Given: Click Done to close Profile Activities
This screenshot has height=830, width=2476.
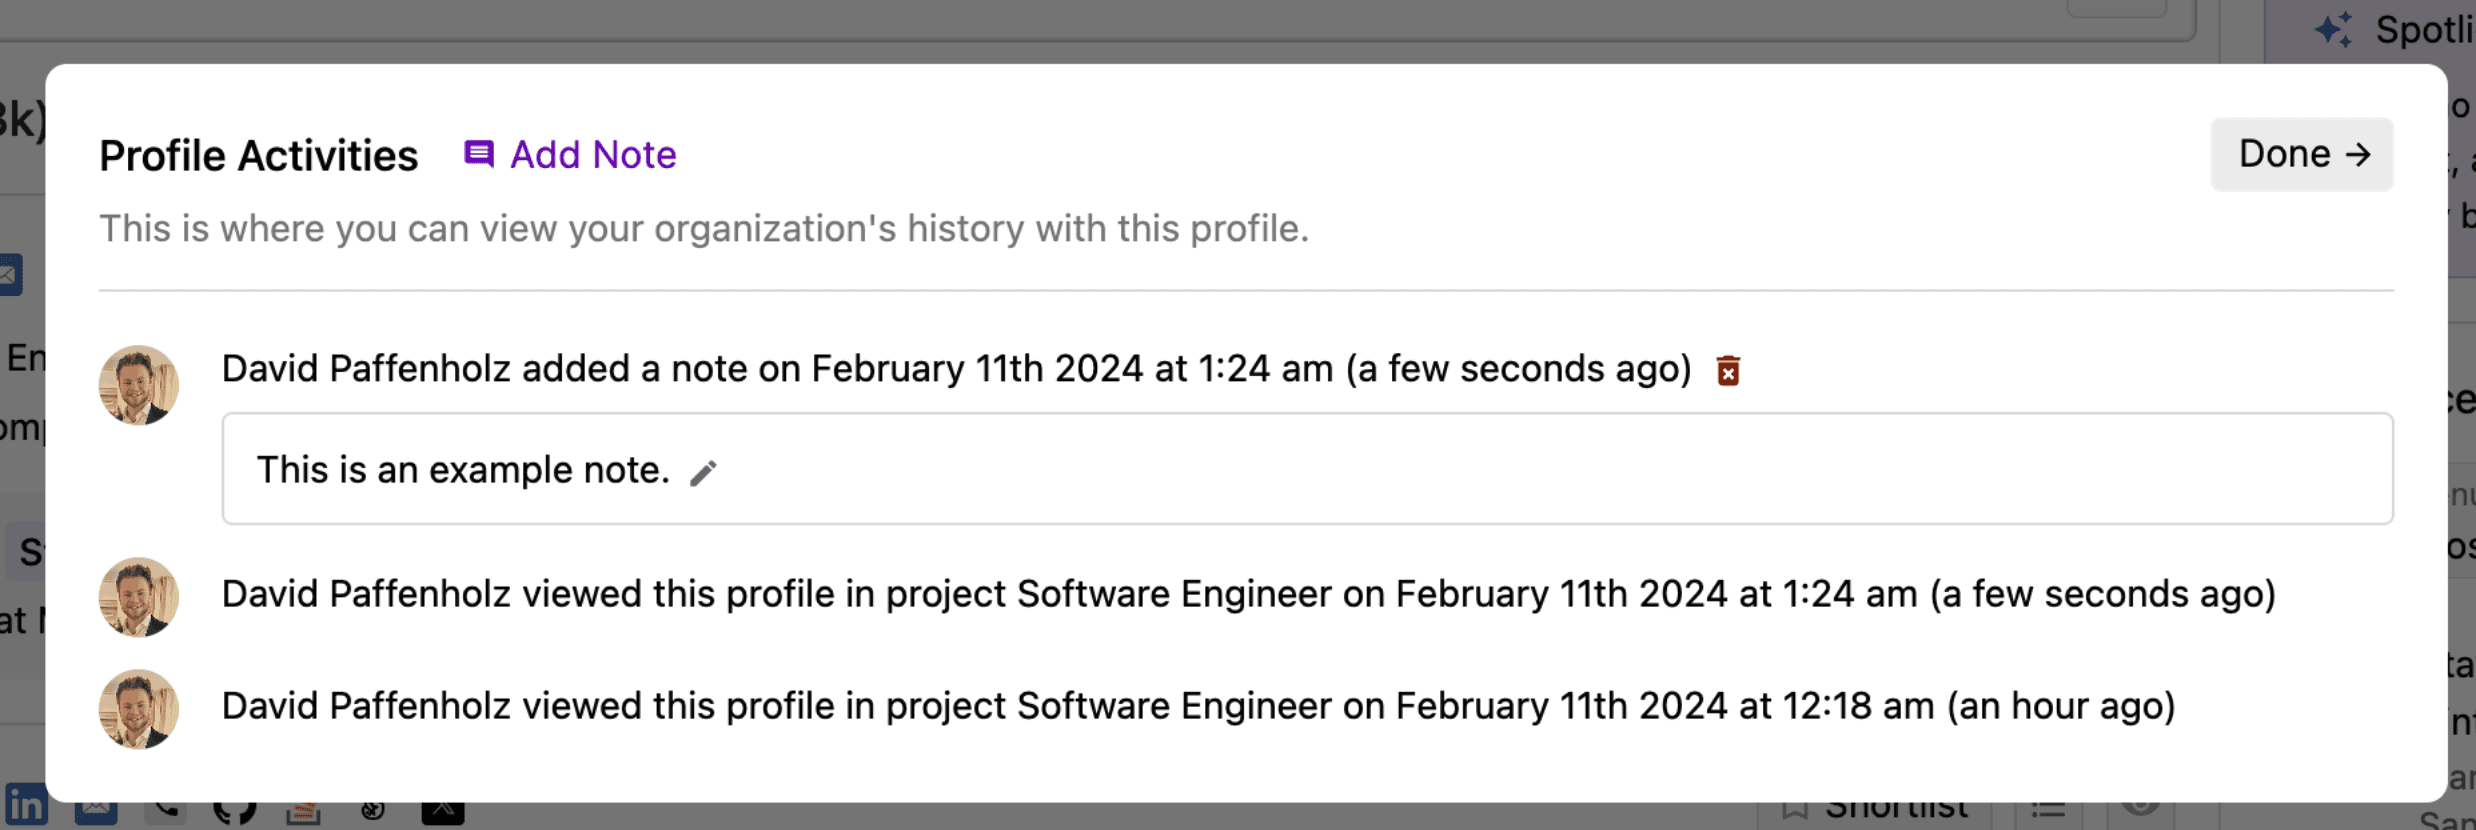Looking at the screenshot, I should coord(2301,154).
